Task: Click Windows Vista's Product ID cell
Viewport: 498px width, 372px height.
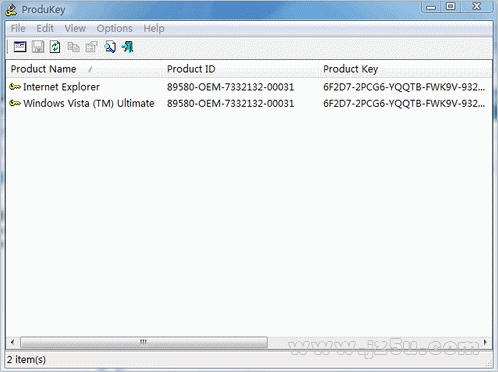Action: click(230, 103)
